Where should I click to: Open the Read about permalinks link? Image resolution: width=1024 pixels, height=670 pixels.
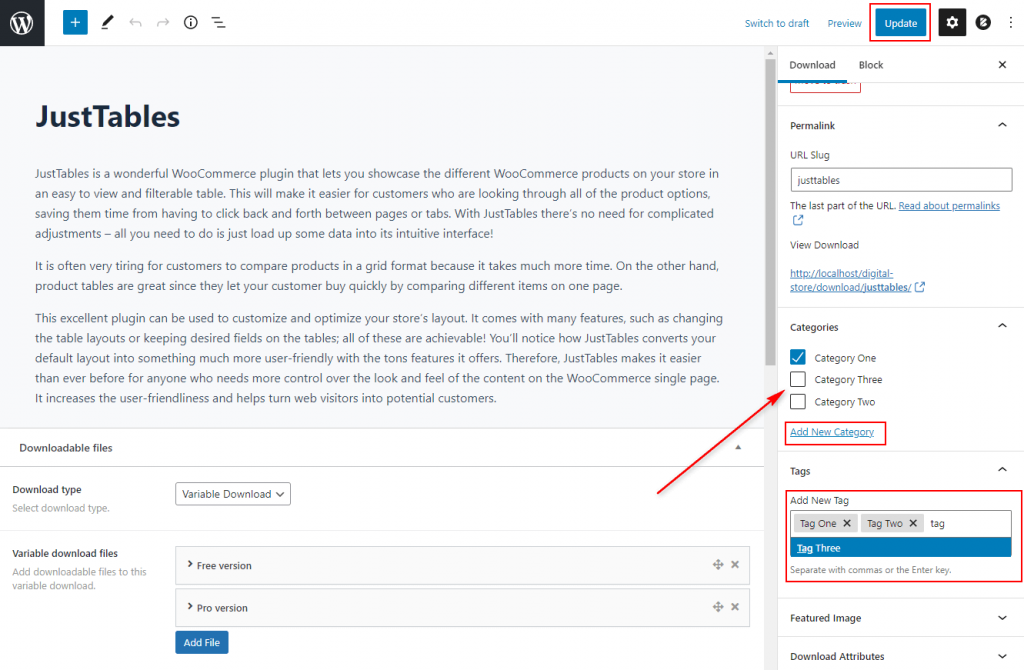tap(949, 206)
